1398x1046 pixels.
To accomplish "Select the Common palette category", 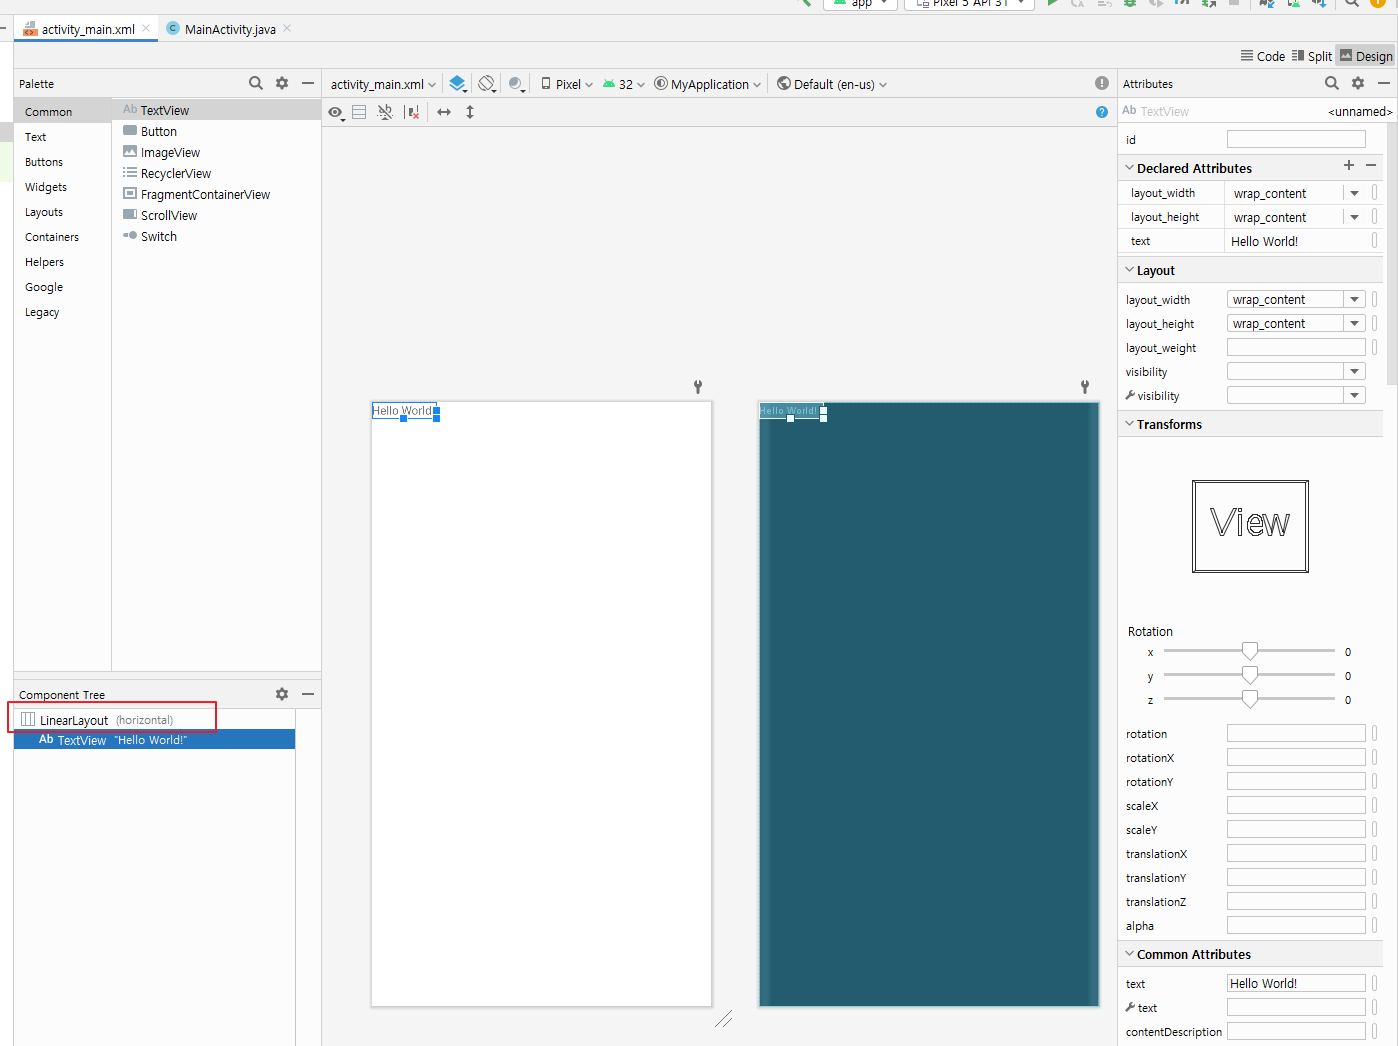I will click(62, 112).
